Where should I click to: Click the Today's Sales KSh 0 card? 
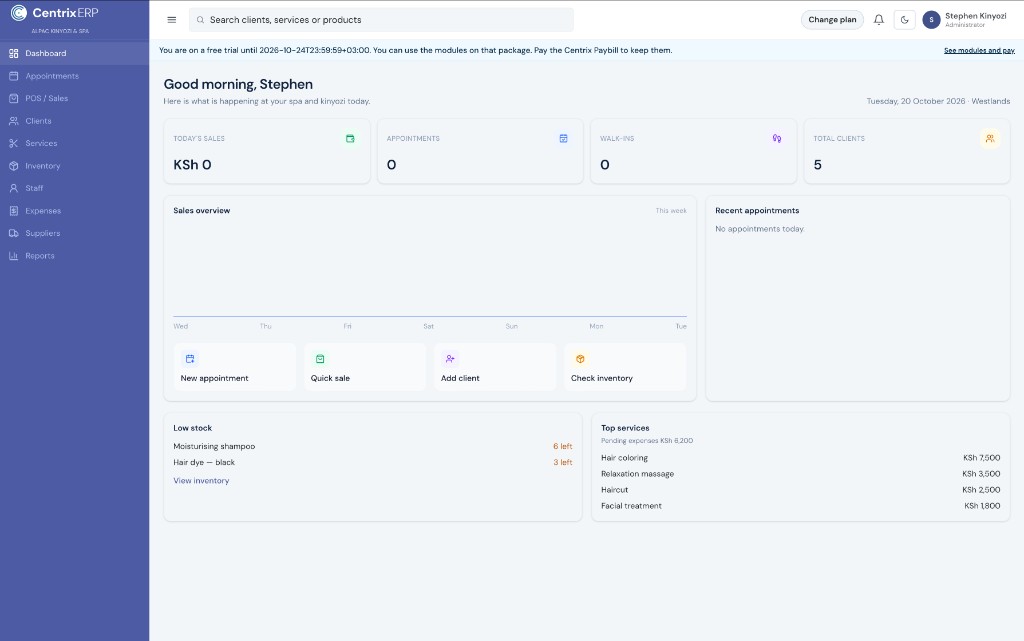(x=267, y=151)
